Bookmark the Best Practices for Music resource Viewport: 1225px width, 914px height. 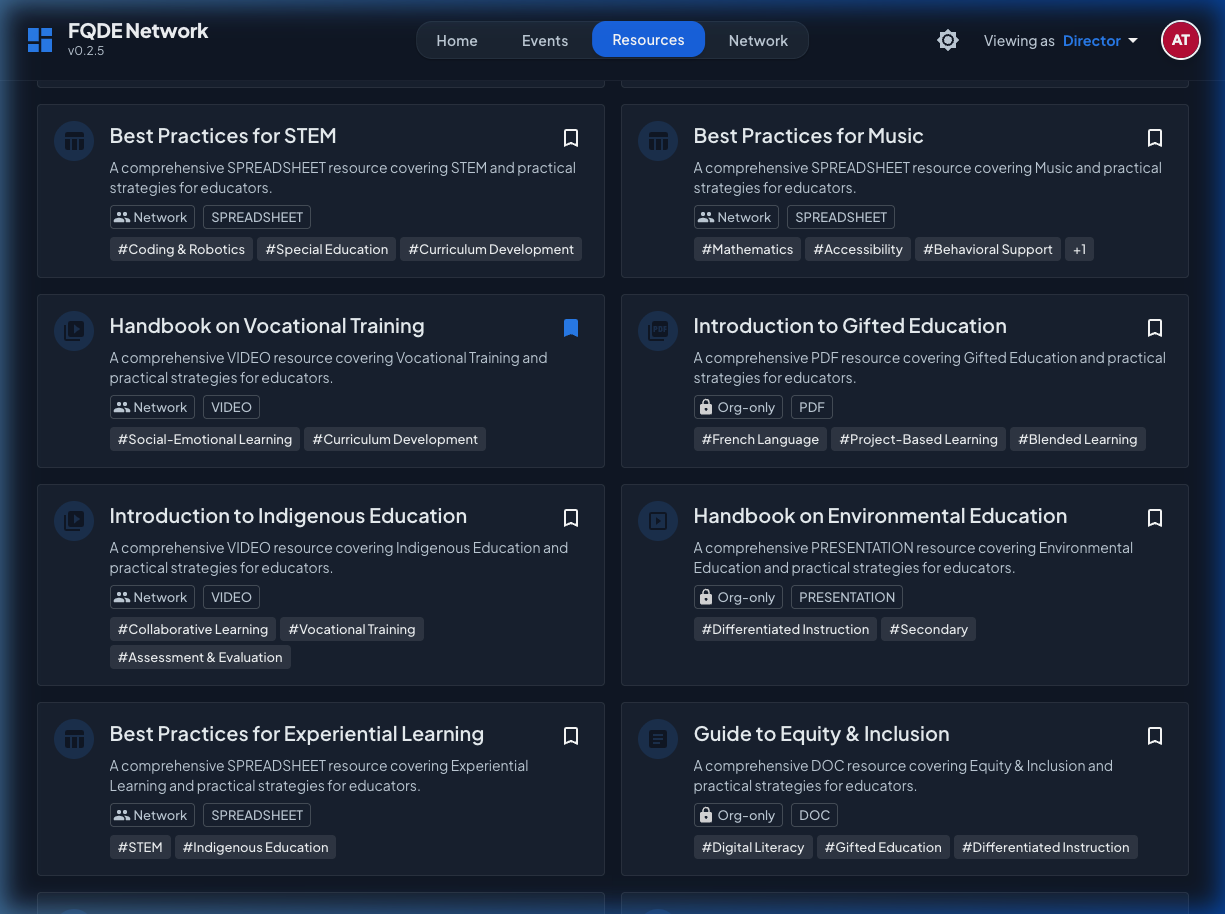coord(1155,138)
